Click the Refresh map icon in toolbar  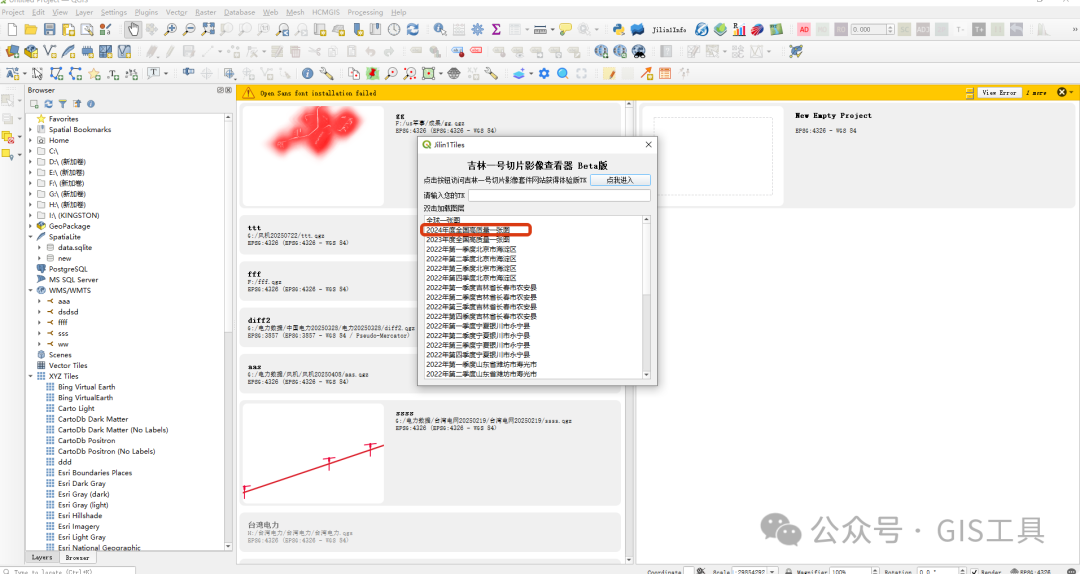click(413, 30)
